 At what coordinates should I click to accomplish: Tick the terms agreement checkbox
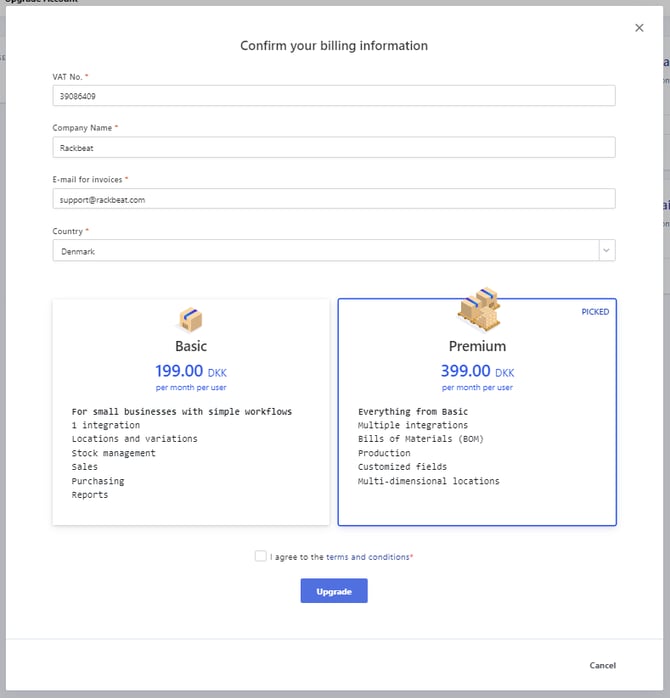tap(261, 557)
